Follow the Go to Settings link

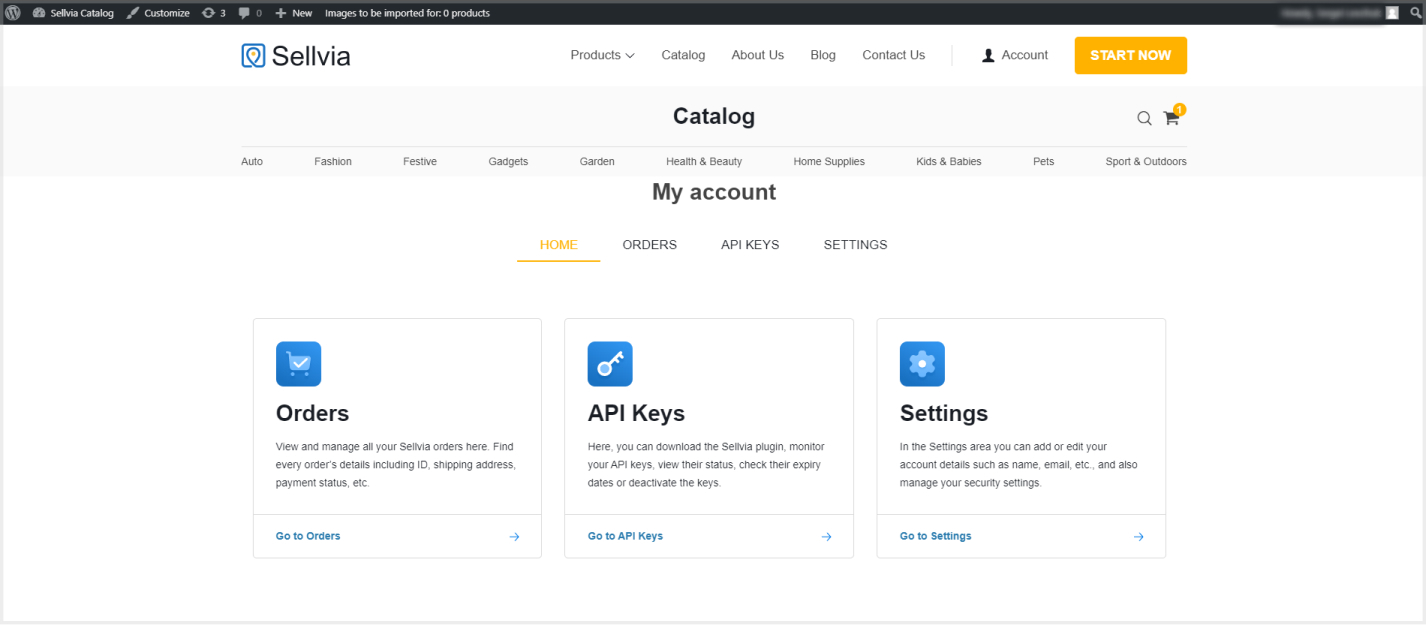(x=936, y=536)
